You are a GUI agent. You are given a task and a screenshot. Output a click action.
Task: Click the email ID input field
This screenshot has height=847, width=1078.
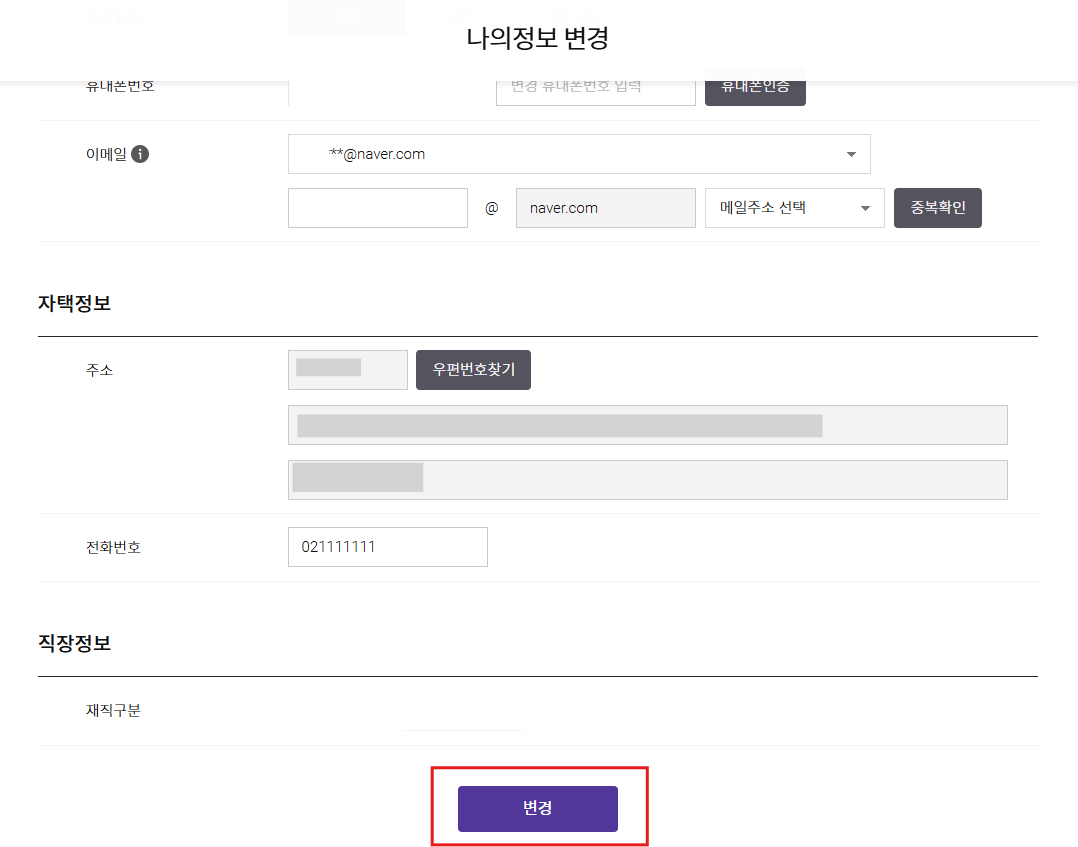point(377,208)
